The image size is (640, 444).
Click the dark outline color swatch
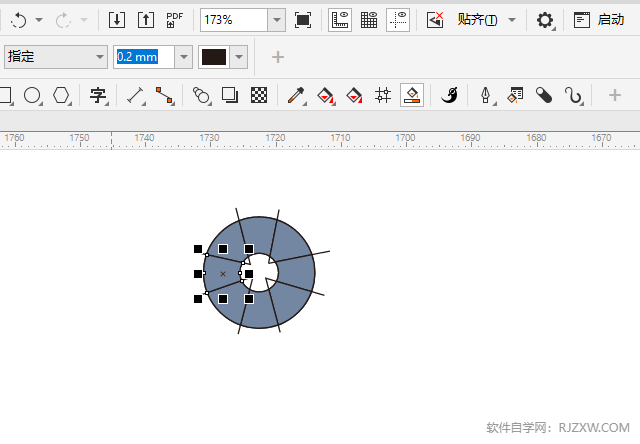tap(214, 57)
